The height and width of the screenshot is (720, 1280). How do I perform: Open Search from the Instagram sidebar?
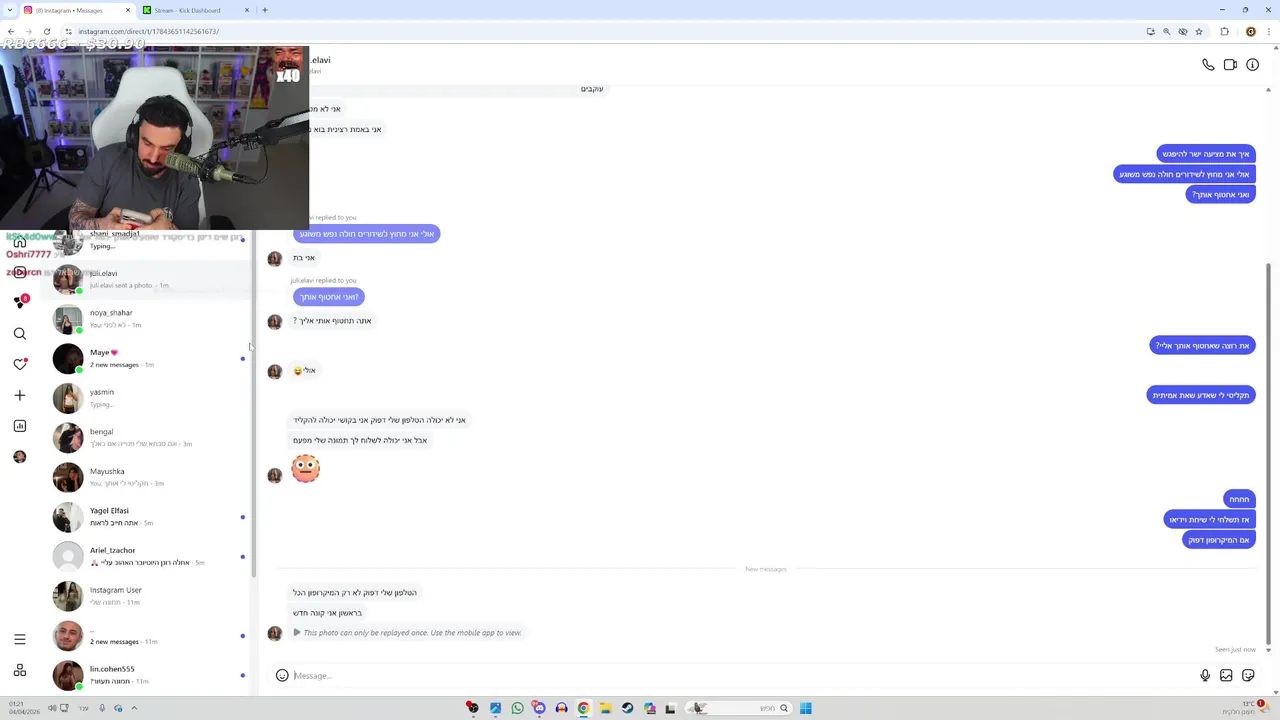coord(19,334)
